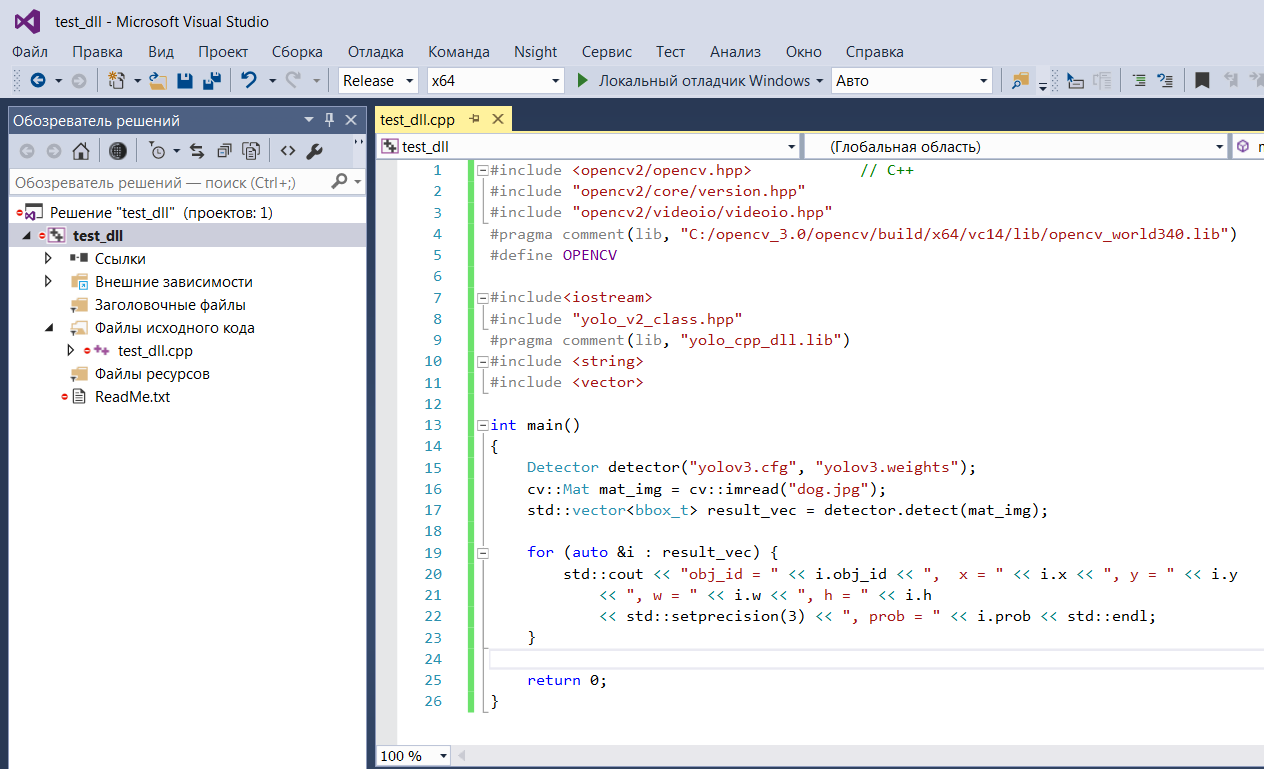The image size is (1264, 769).
Task: Click the Sync with Active Document icon
Action: click(x=197, y=151)
